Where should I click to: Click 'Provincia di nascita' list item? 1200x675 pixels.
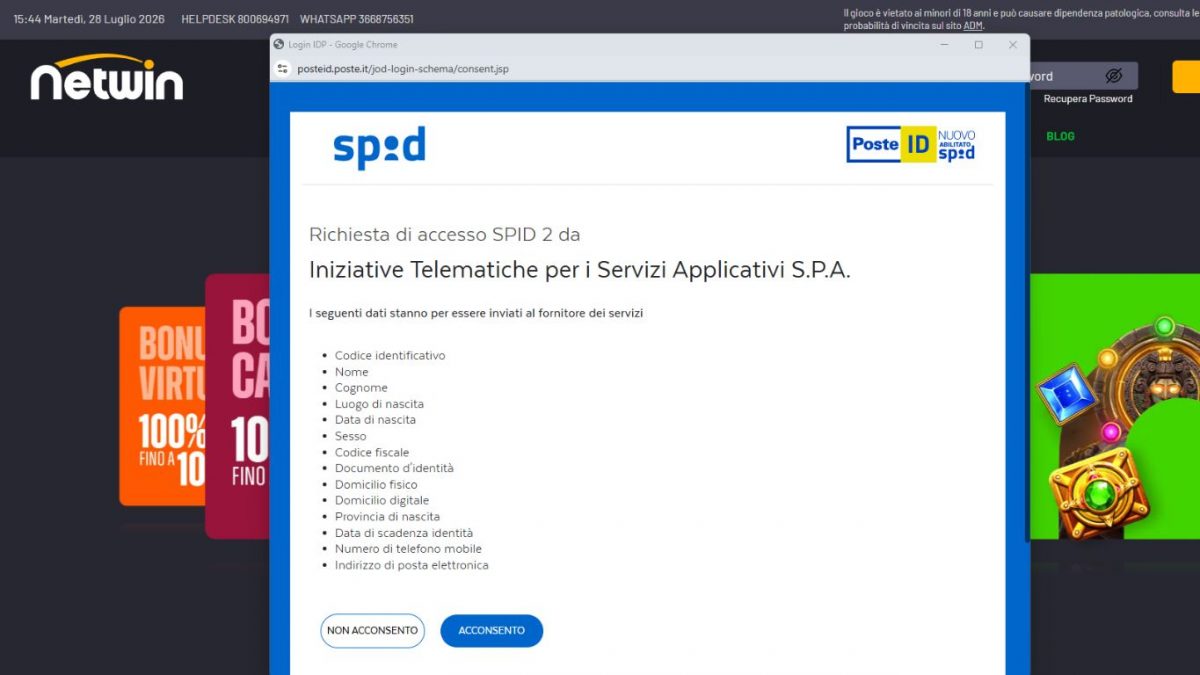coord(387,517)
